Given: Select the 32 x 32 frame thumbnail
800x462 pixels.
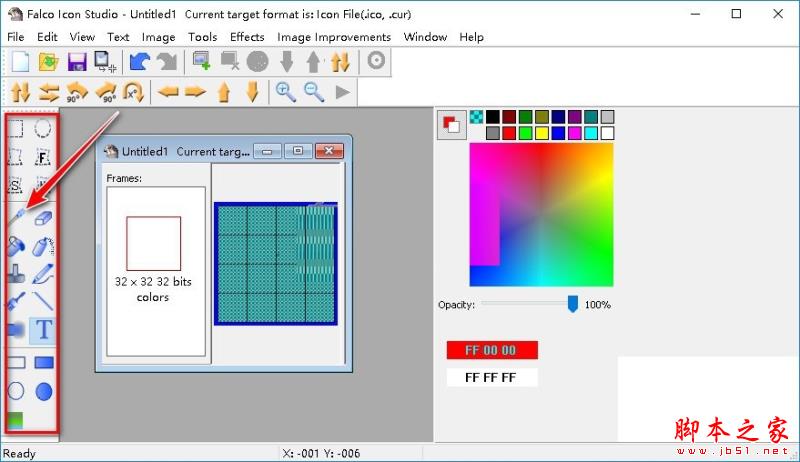Looking at the screenshot, I should pos(154,243).
